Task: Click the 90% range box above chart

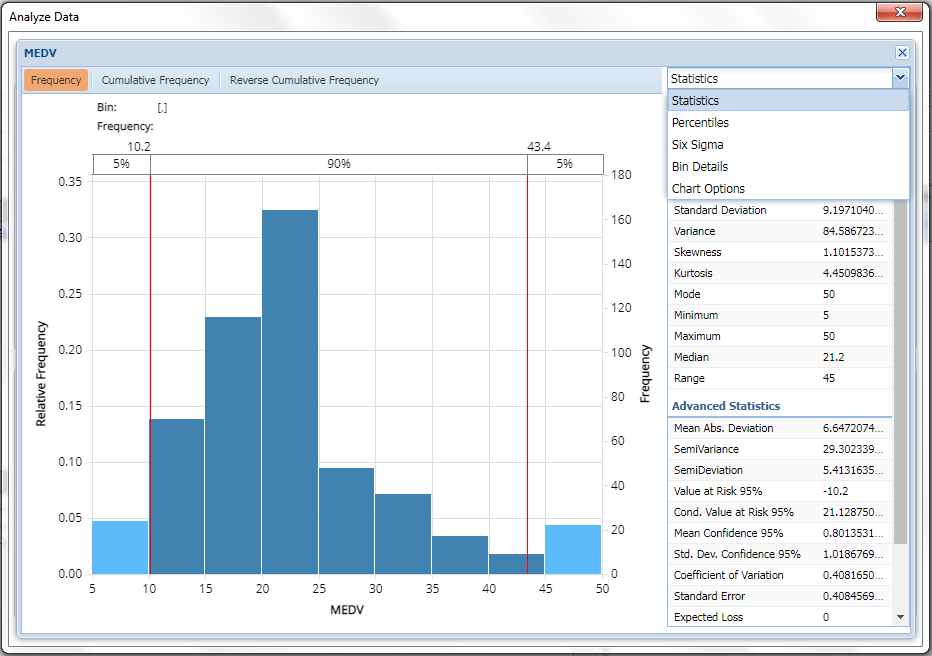Action: (x=339, y=164)
